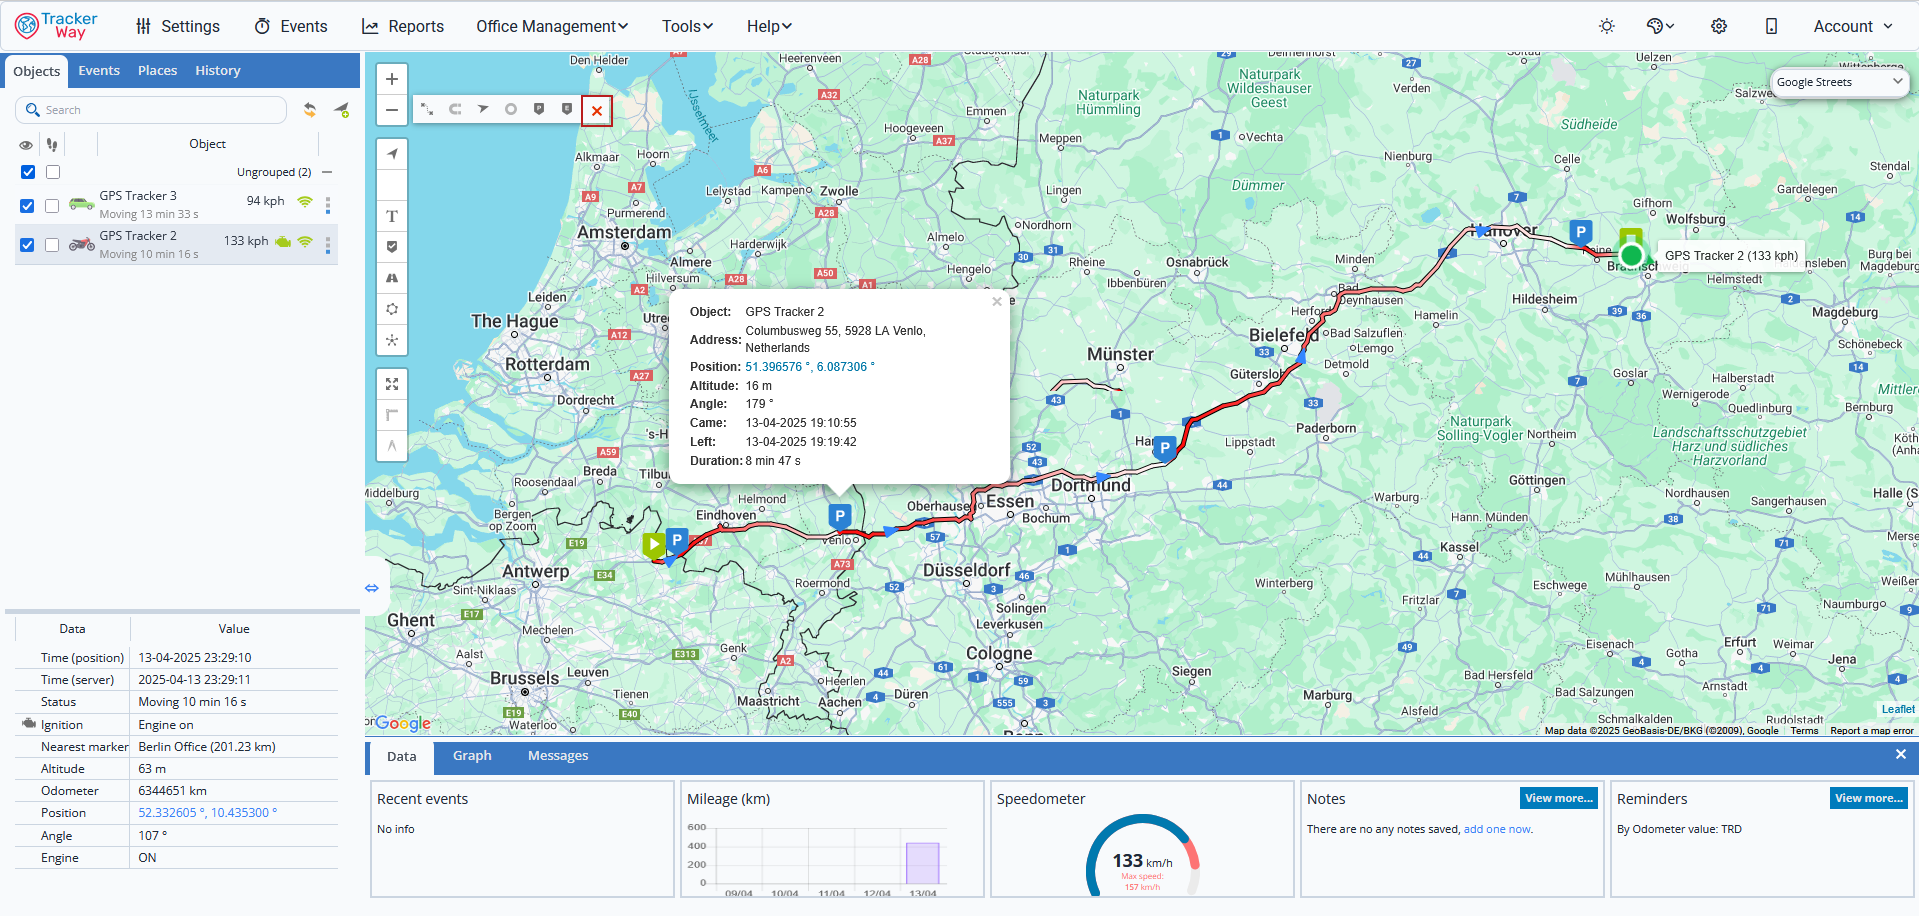Toggle parking stops marker in history toolbar

coord(539,109)
